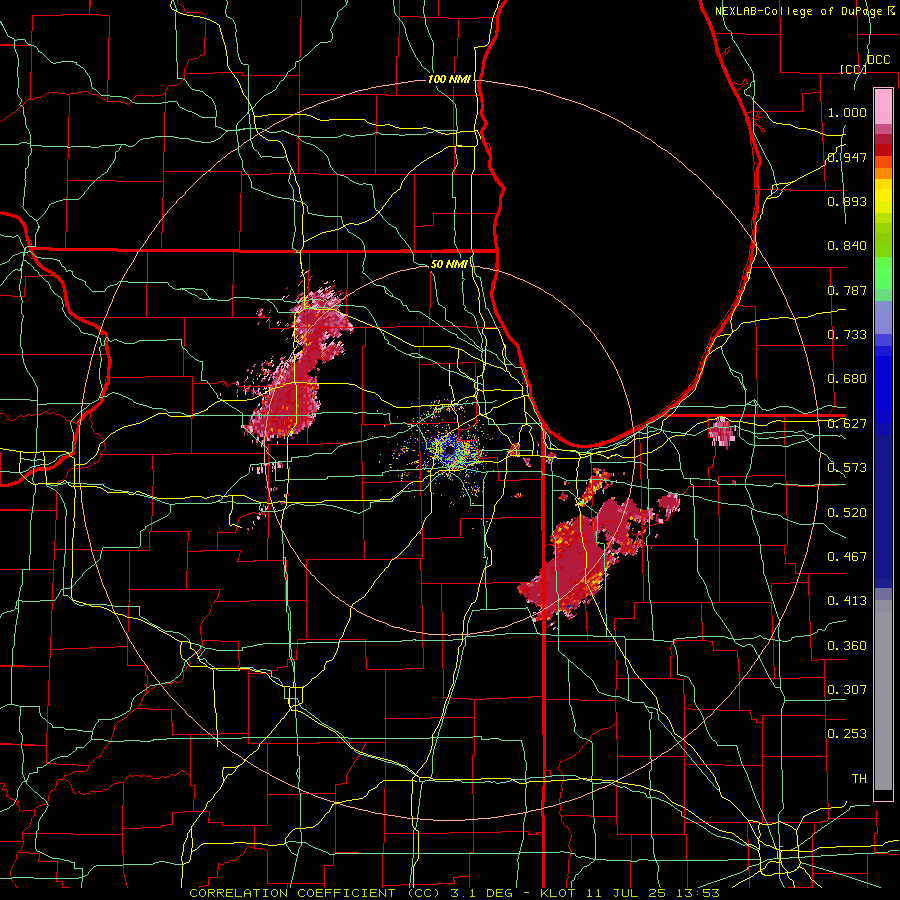
Task: Click the small isolated pink echo east of lake
Action: click(721, 432)
